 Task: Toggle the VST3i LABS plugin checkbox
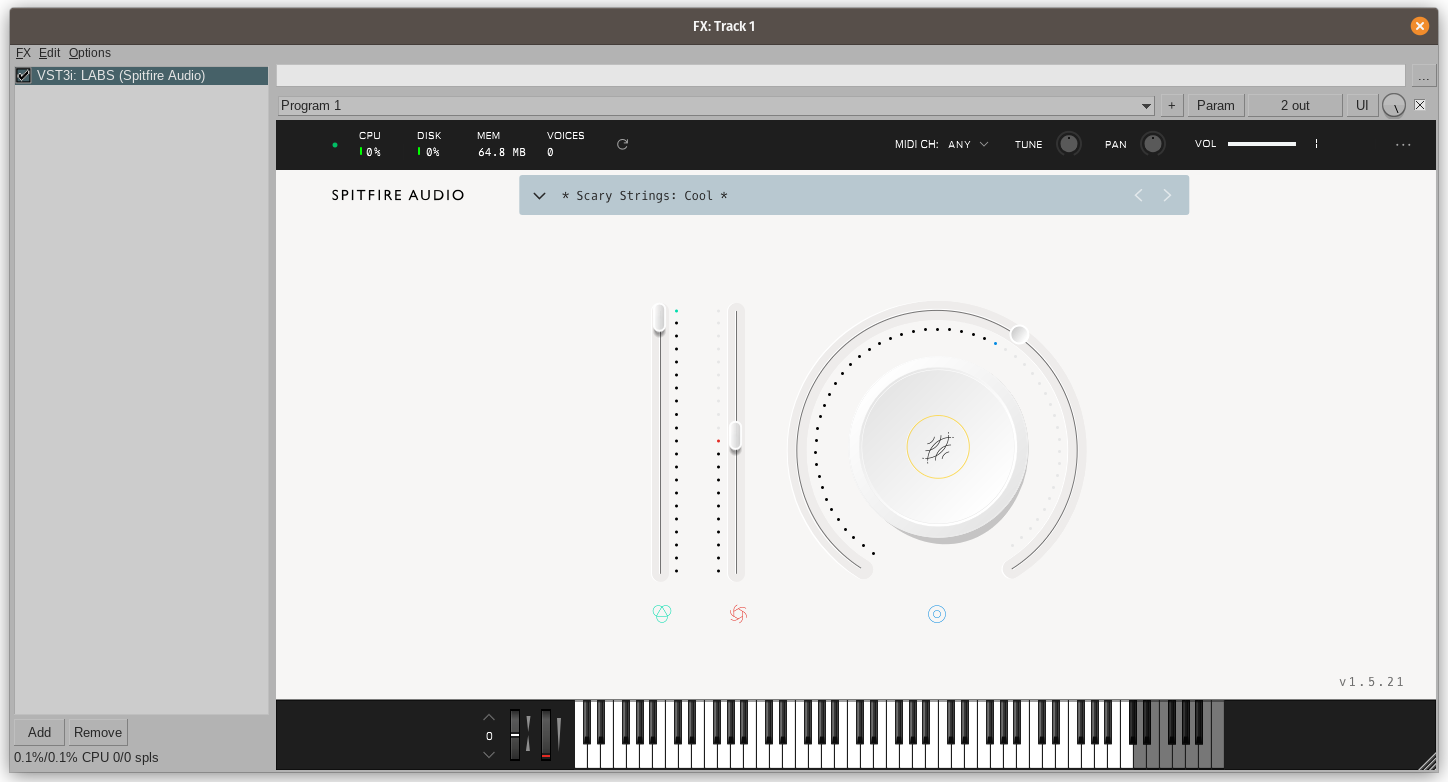pos(23,75)
